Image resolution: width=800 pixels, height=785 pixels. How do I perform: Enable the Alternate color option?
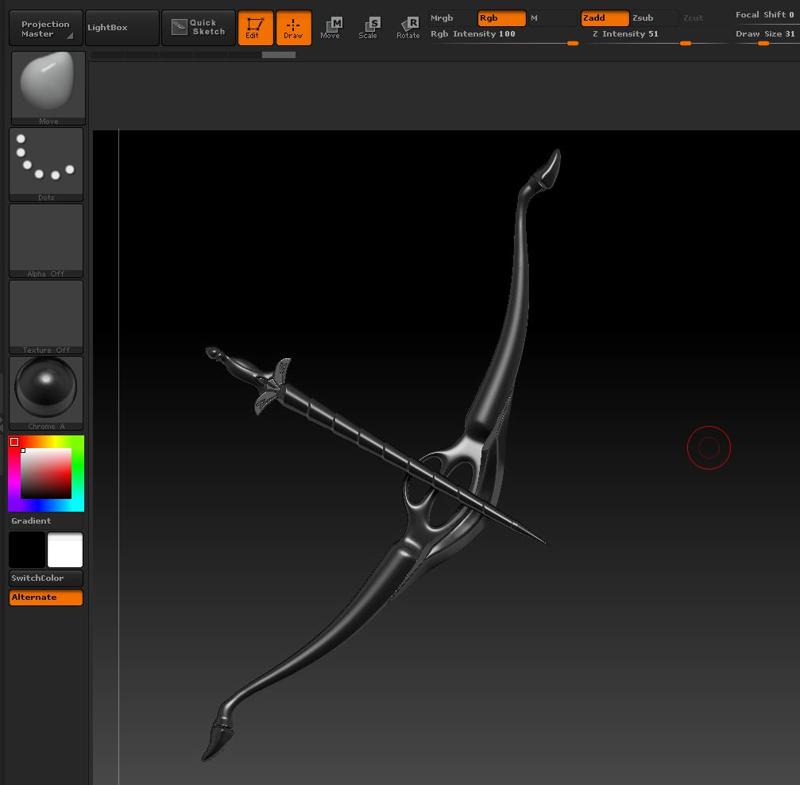click(x=45, y=597)
